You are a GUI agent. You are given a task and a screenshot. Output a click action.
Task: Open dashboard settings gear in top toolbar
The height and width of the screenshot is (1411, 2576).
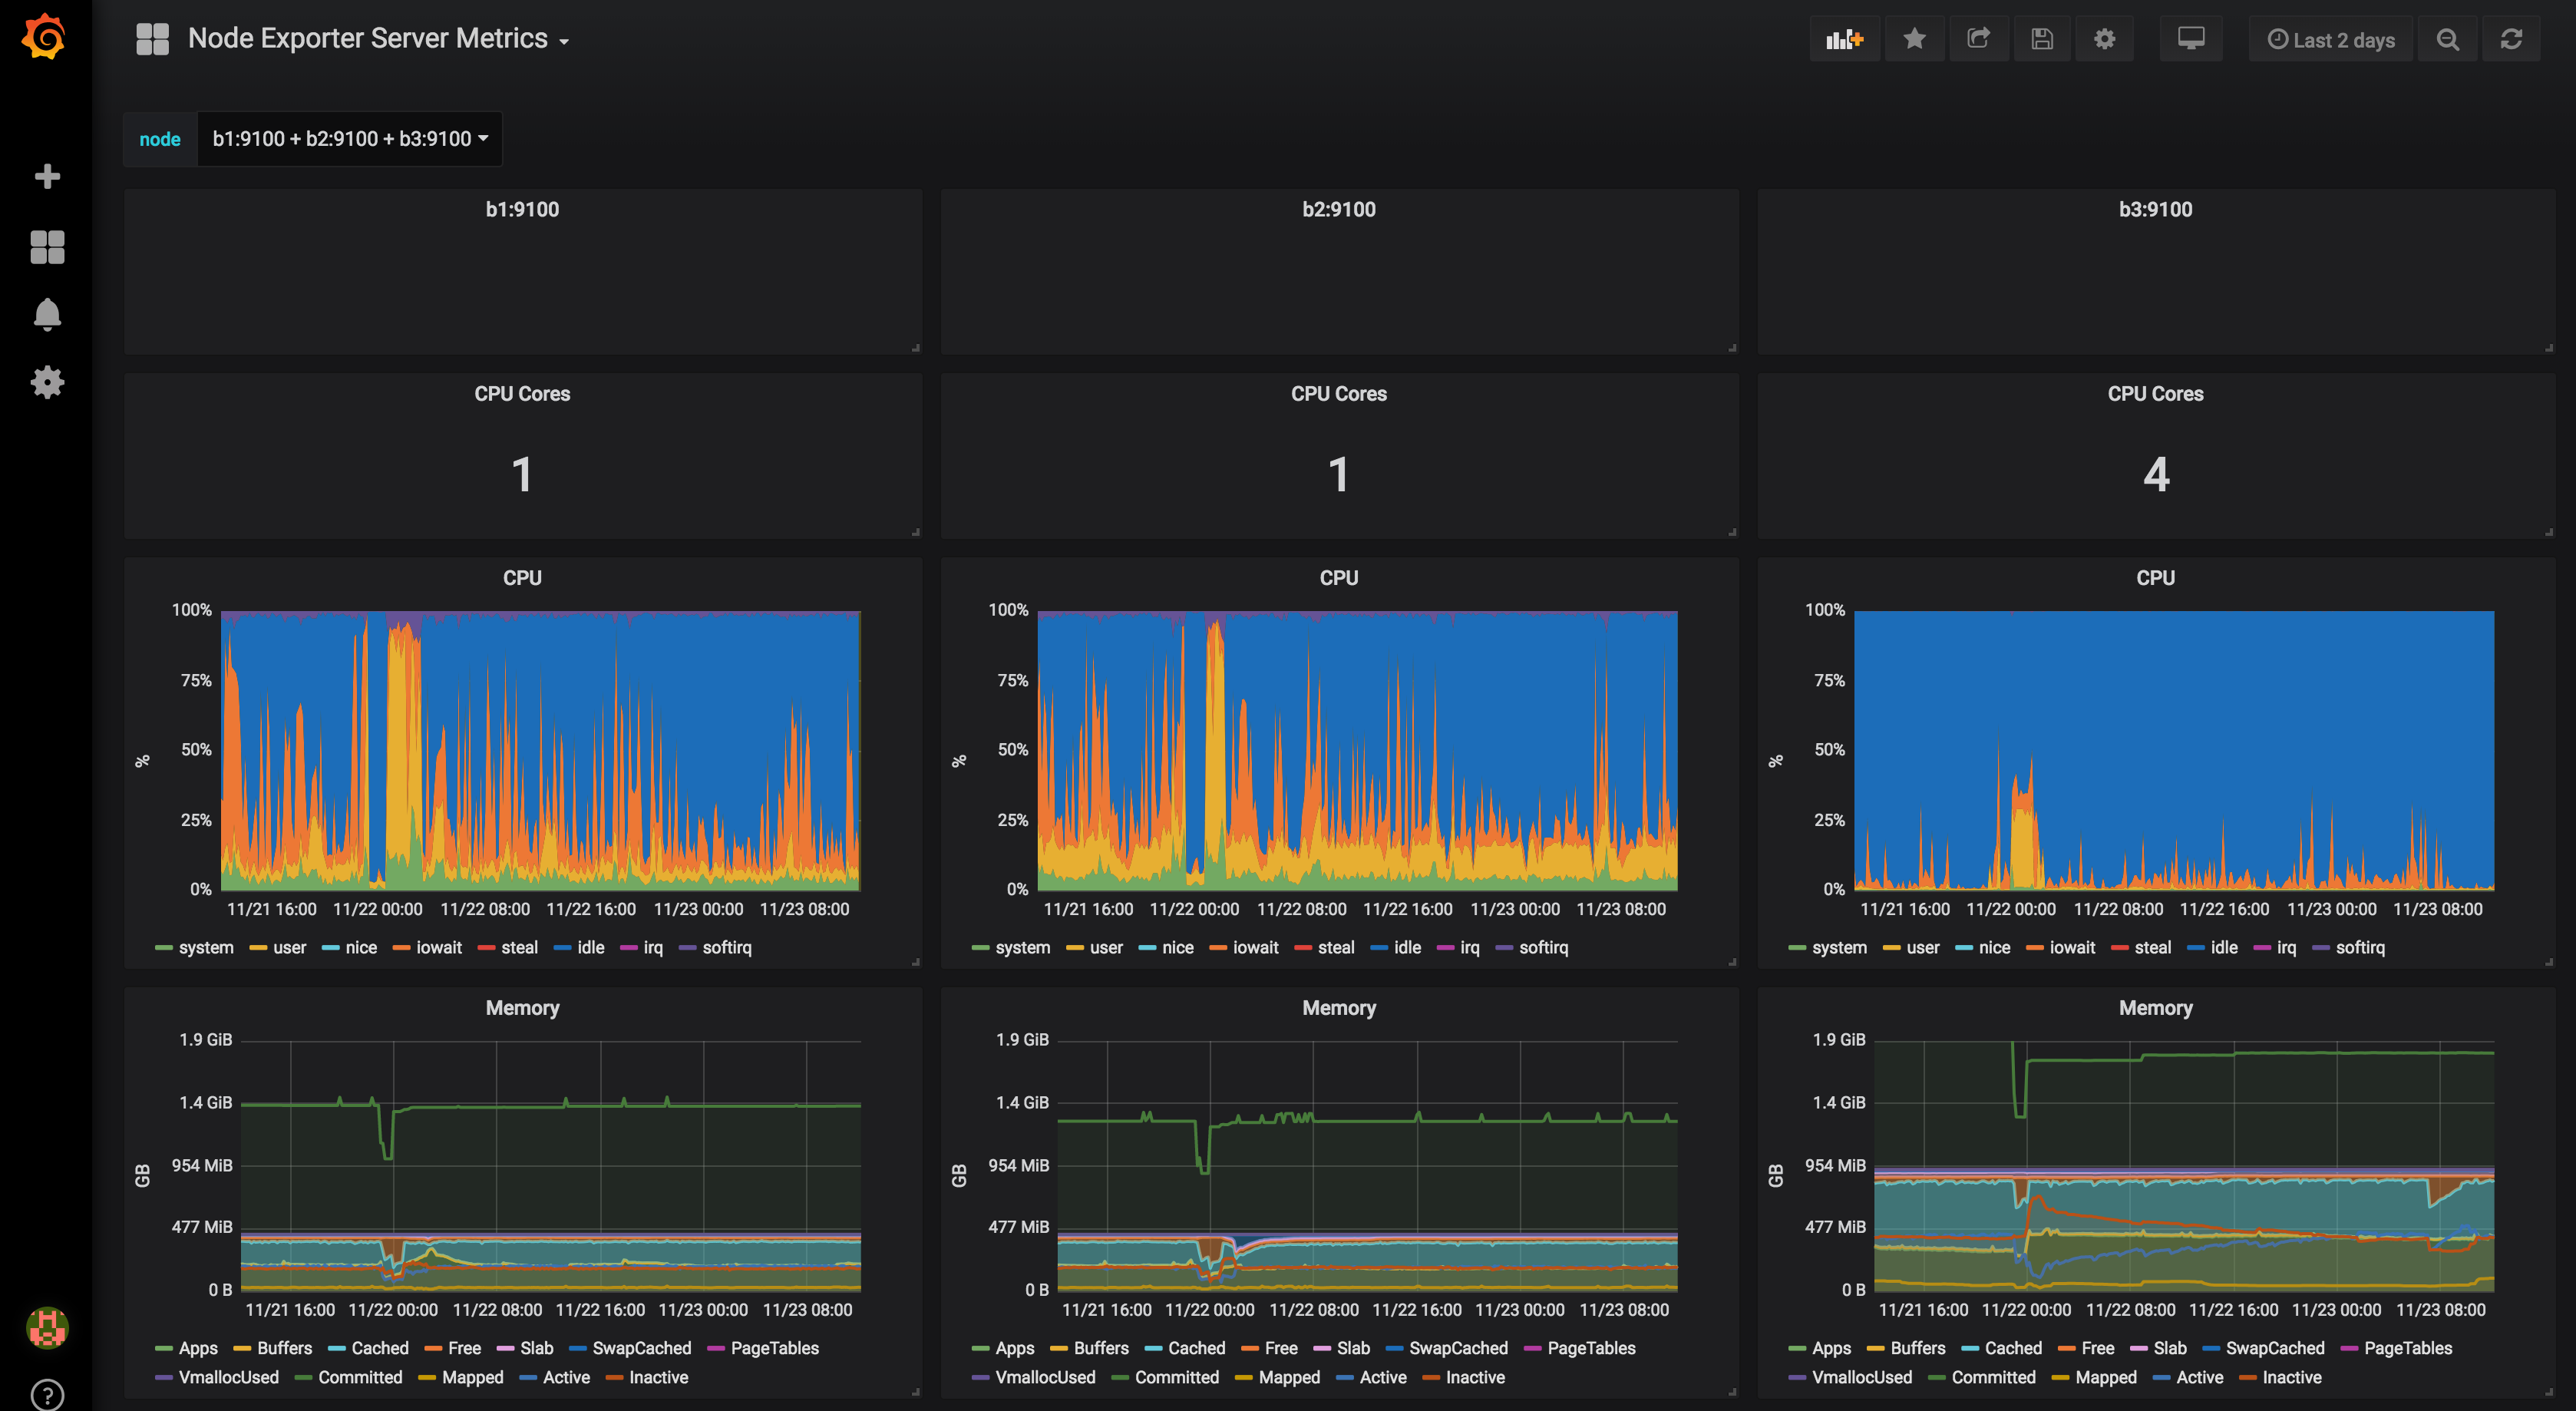click(x=2104, y=39)
